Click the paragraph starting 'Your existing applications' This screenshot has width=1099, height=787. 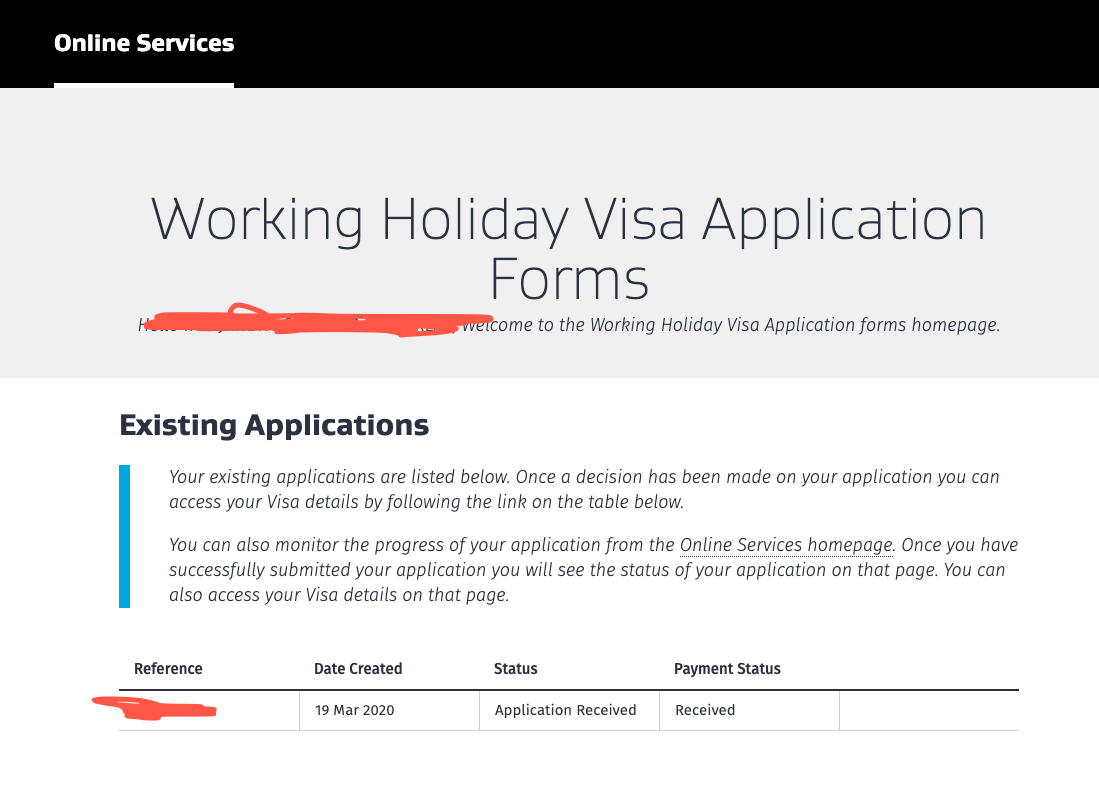click(x=584, y=489)
